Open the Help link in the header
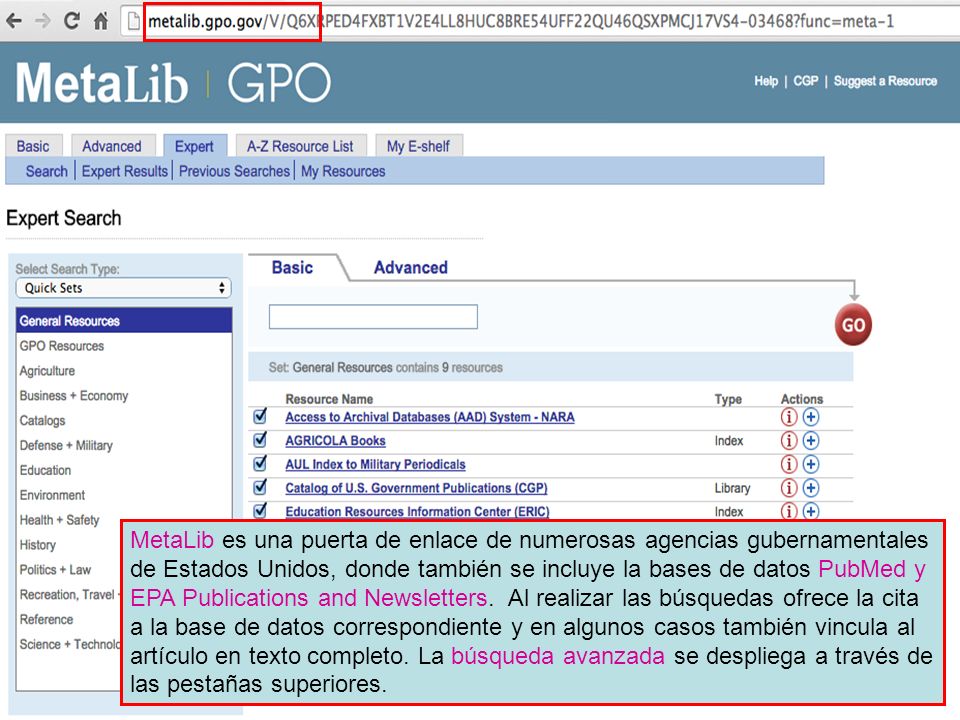The image size is (960, 720). tap(766, 81)
